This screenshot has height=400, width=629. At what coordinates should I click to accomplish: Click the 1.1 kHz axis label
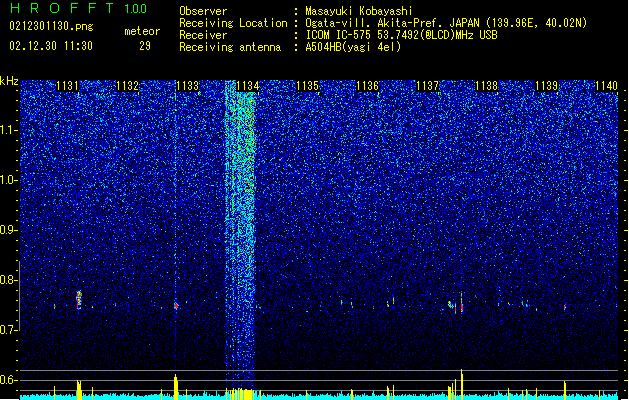pyautogui.click(x=9, y=130)
